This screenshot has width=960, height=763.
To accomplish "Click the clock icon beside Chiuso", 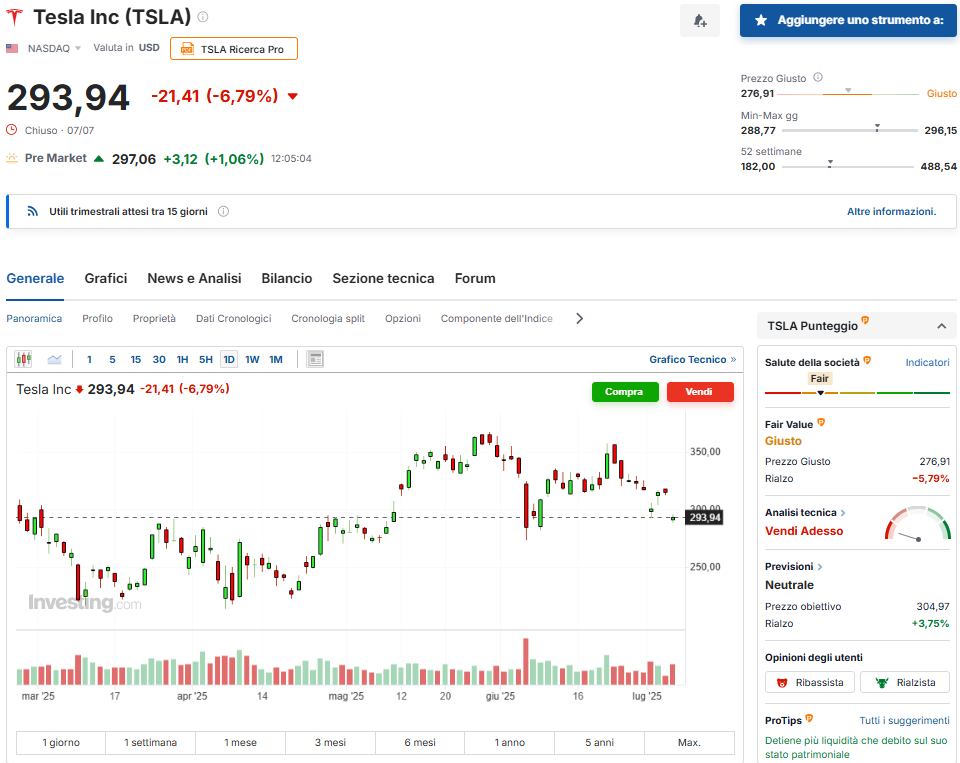I will pyautogui.click(x=12, y=130).
